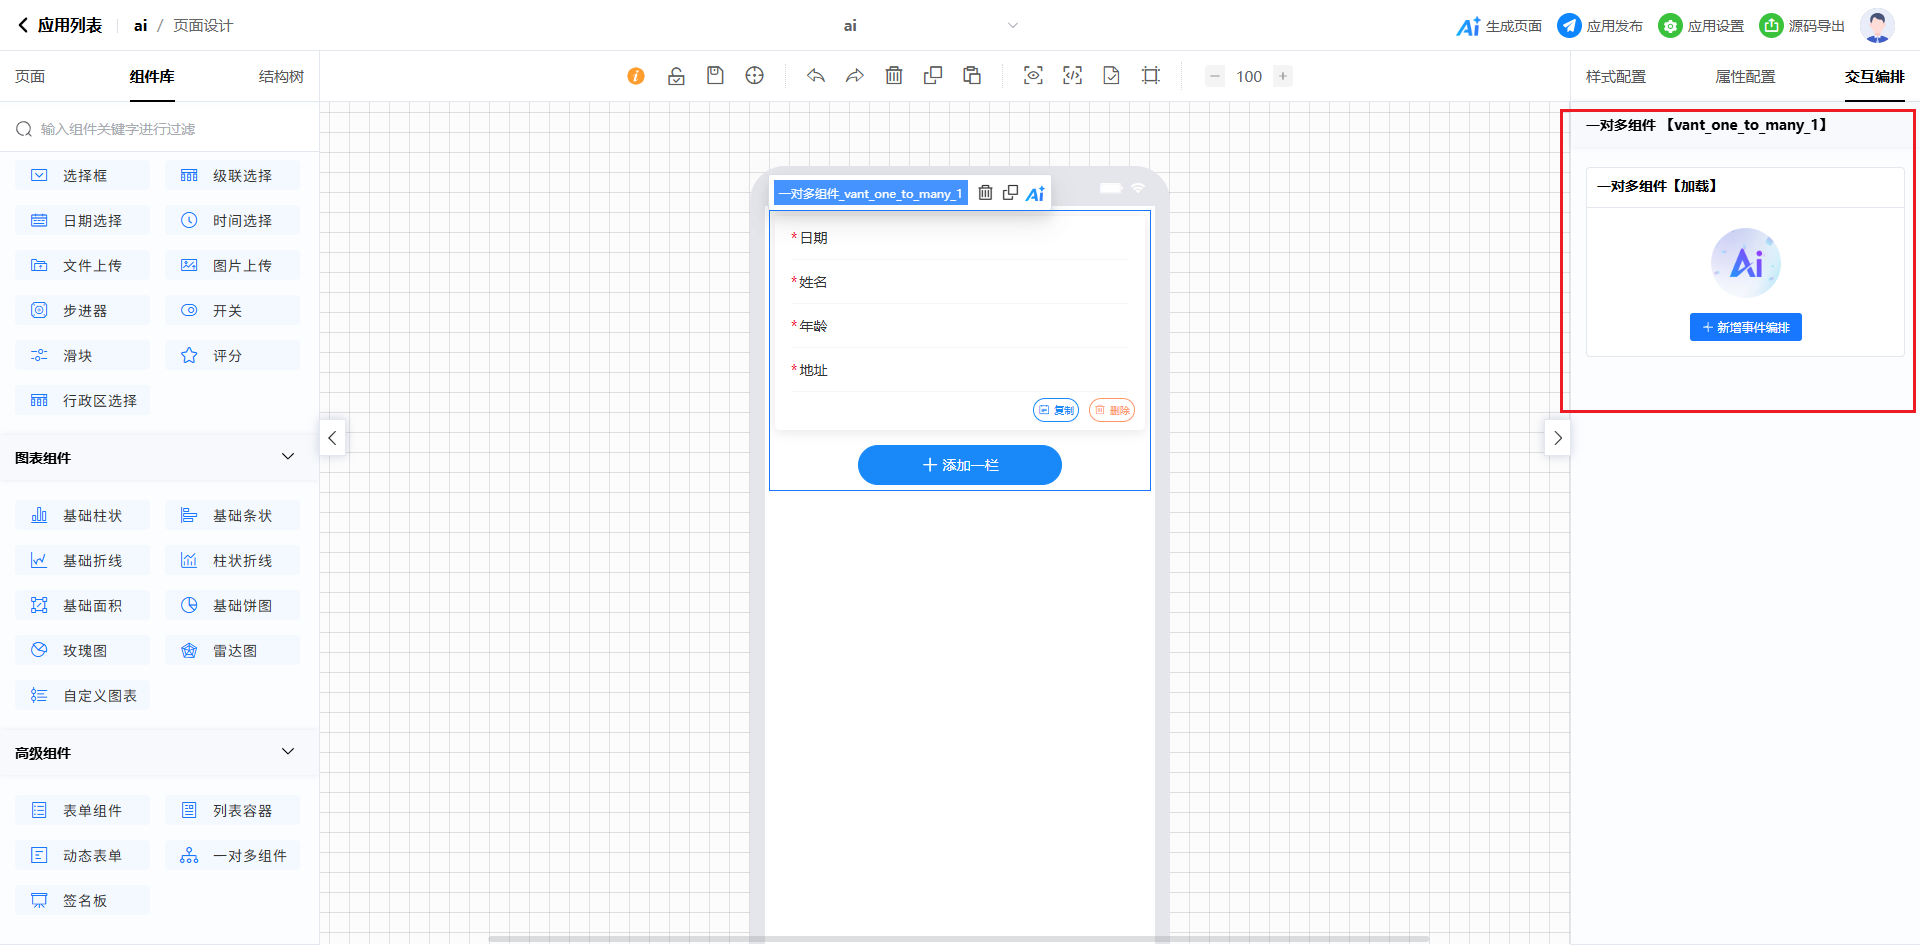The height and width of the screenshot is (945, 1920).
Task: Switch to the 属性配置 tab
Action: click(1745, 77)
